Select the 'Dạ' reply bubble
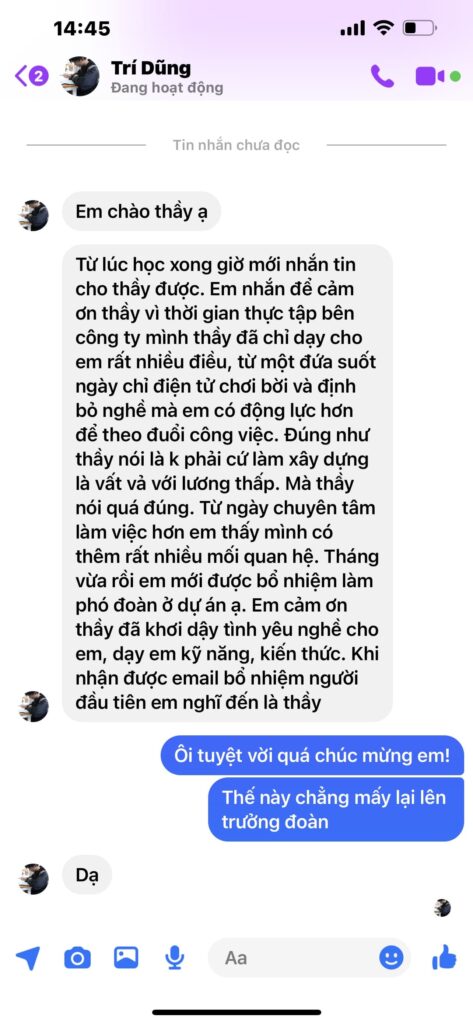Screen dimensions: 473x1024 [87, 875]
